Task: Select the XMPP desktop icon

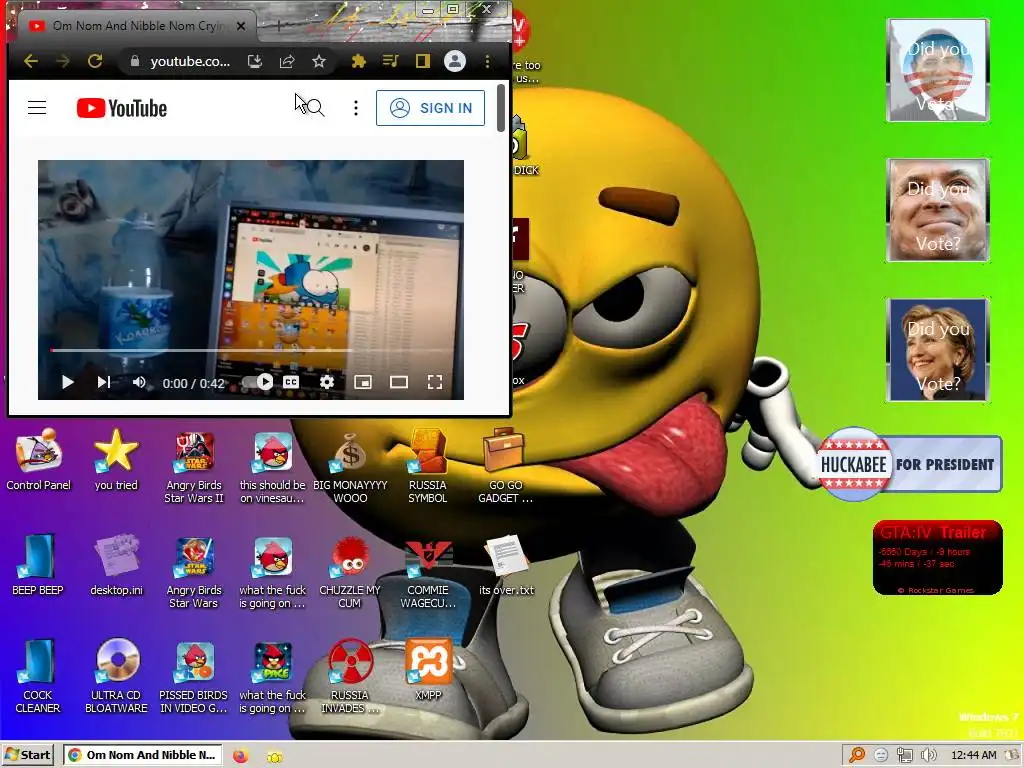Action: pos(428,670)
